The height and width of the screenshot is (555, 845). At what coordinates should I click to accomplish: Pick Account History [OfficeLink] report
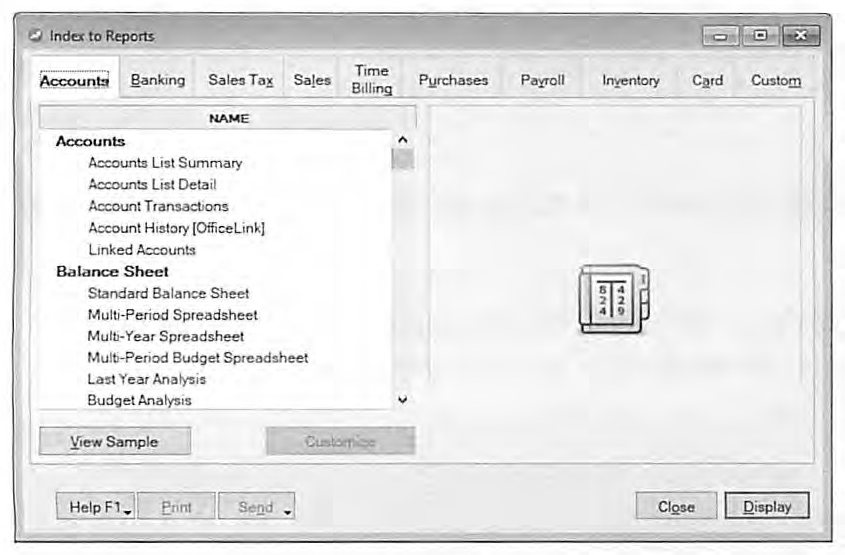177,228
